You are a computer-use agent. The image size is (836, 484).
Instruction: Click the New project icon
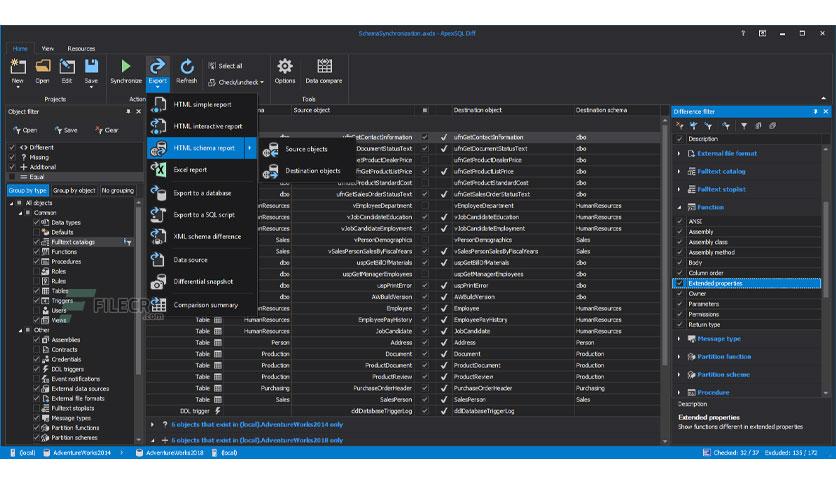point(18,66)
